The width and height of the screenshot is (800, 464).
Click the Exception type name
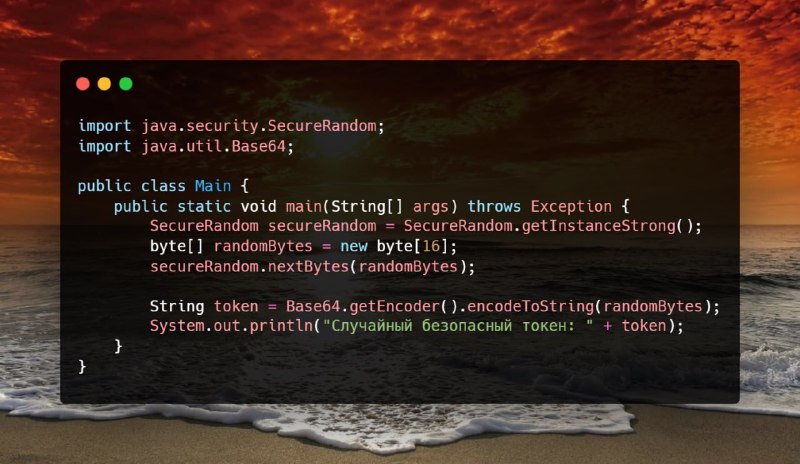pos(571,206)
